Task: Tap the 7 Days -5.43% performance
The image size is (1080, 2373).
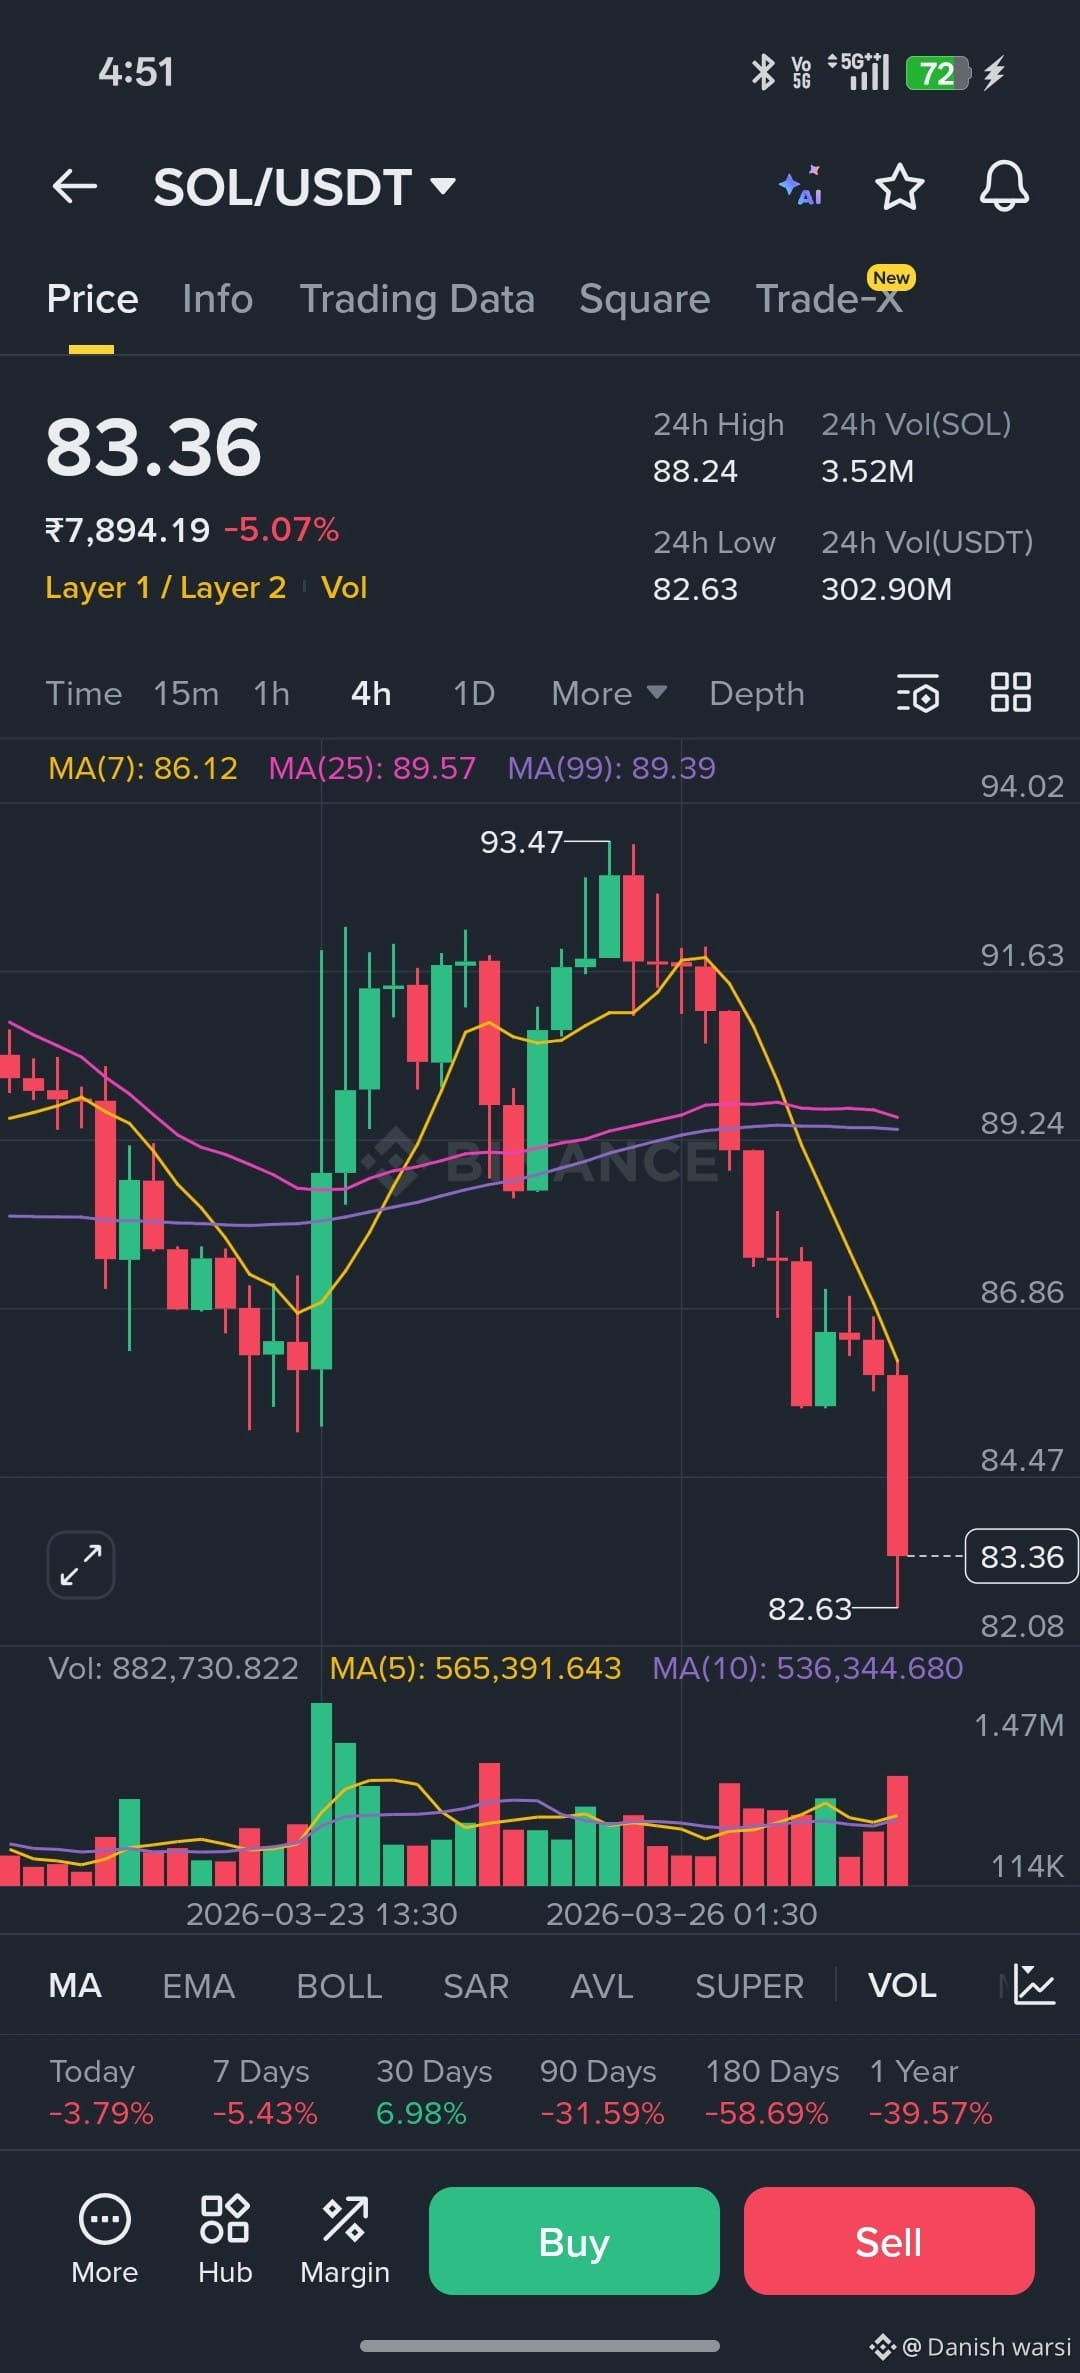Action: 265,2092
